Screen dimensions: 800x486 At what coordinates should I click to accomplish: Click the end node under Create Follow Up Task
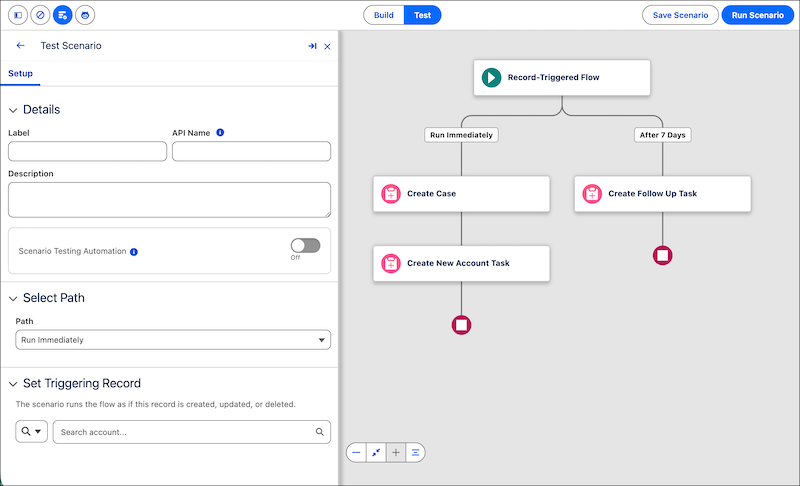tap(662, 255)
